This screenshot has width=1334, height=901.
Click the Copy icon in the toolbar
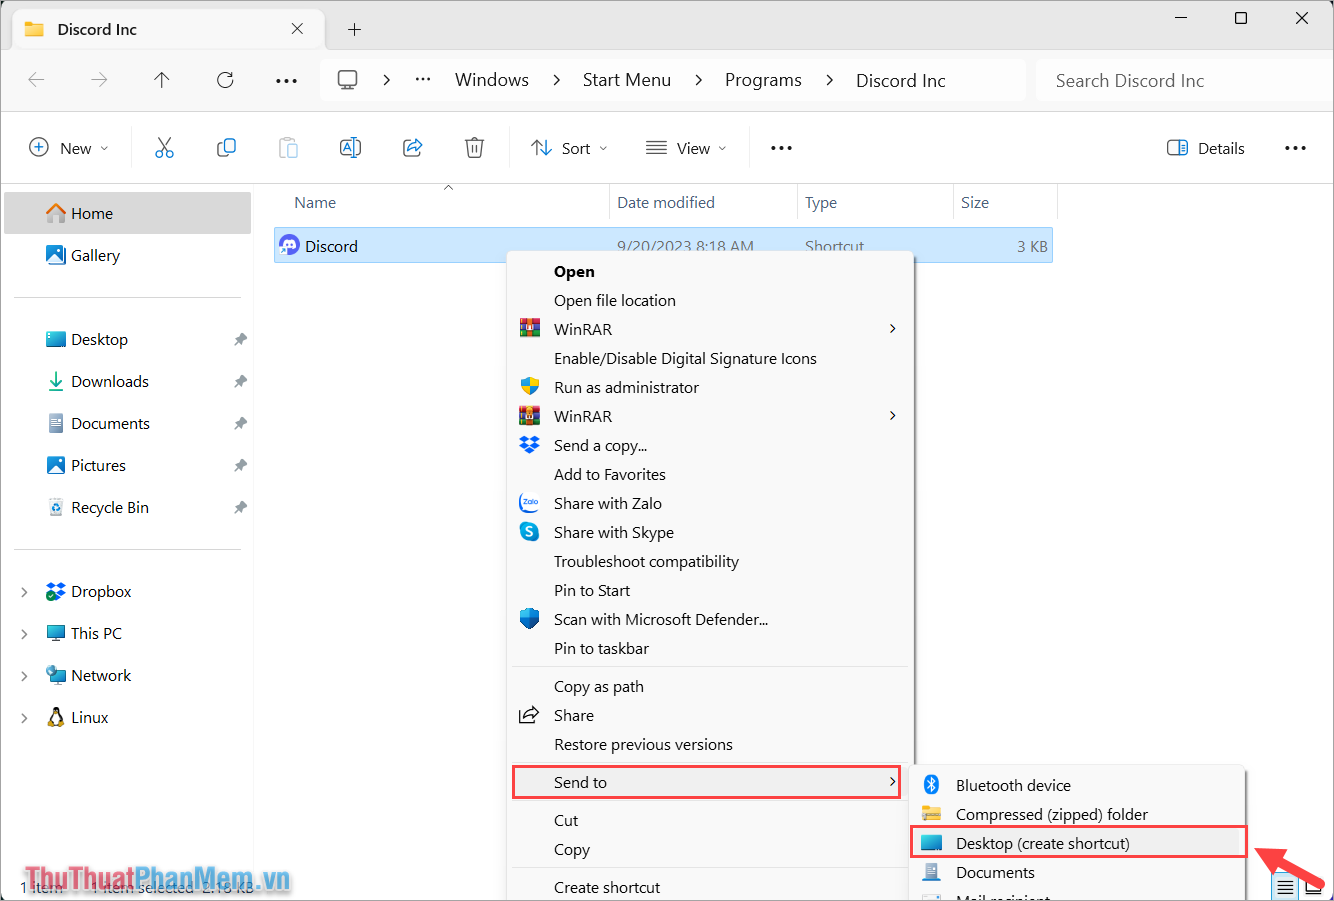[x=226, y=147]
